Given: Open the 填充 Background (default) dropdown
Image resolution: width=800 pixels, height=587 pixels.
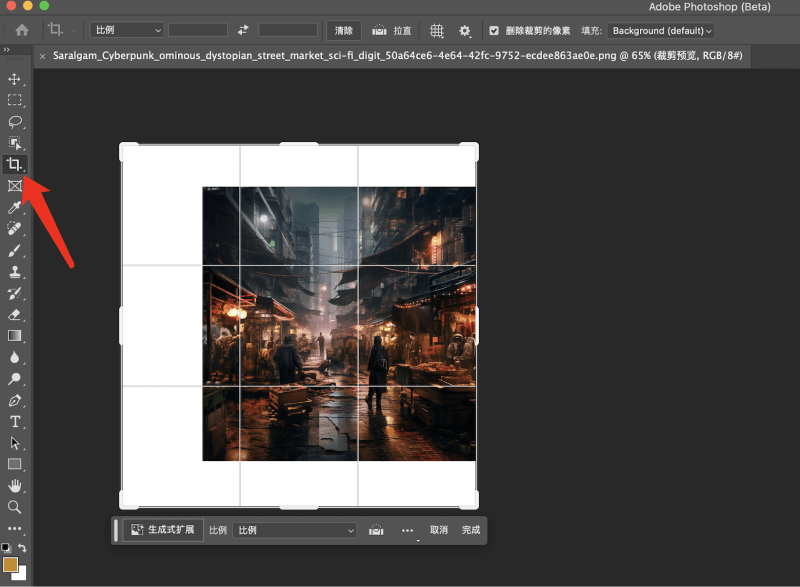Looking at the screenshot, I should [x=660, y=30].
